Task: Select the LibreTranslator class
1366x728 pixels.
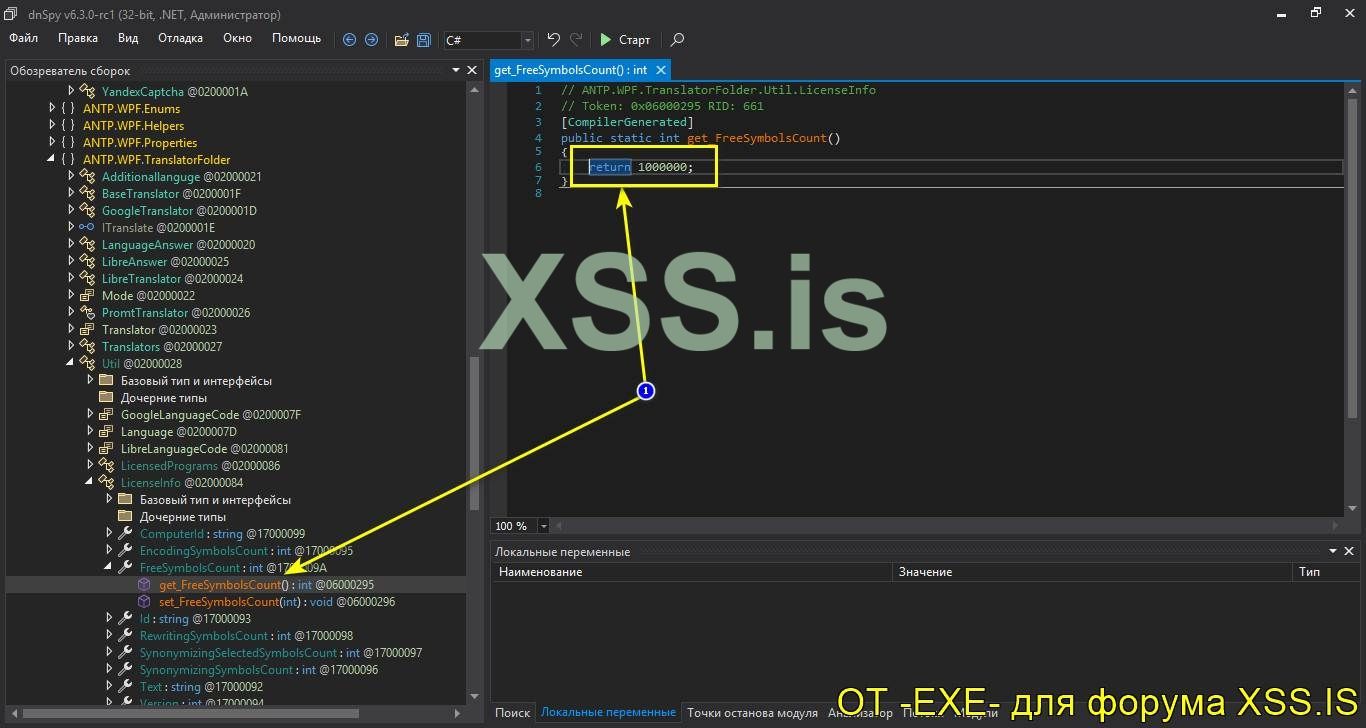Action: 172,279
